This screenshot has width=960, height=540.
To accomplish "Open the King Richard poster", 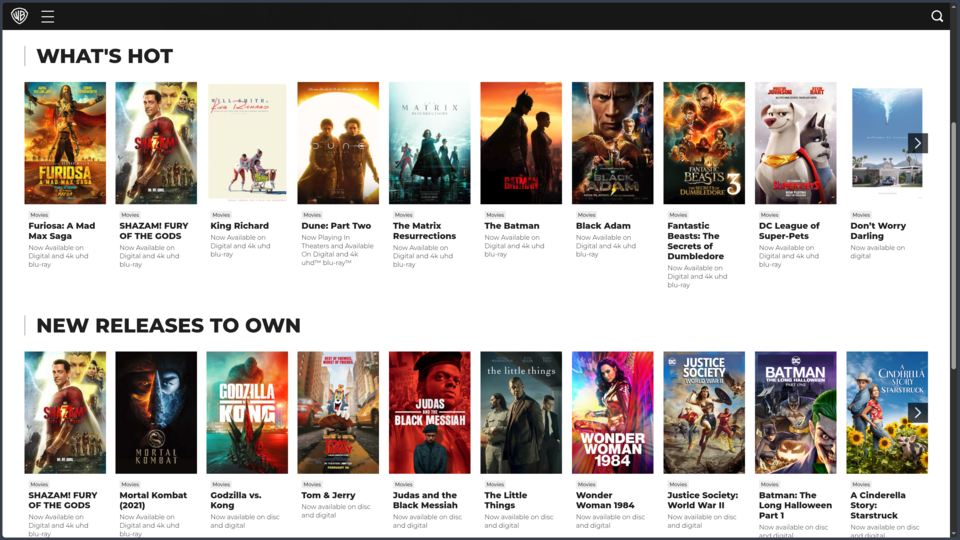I will 247,142.
